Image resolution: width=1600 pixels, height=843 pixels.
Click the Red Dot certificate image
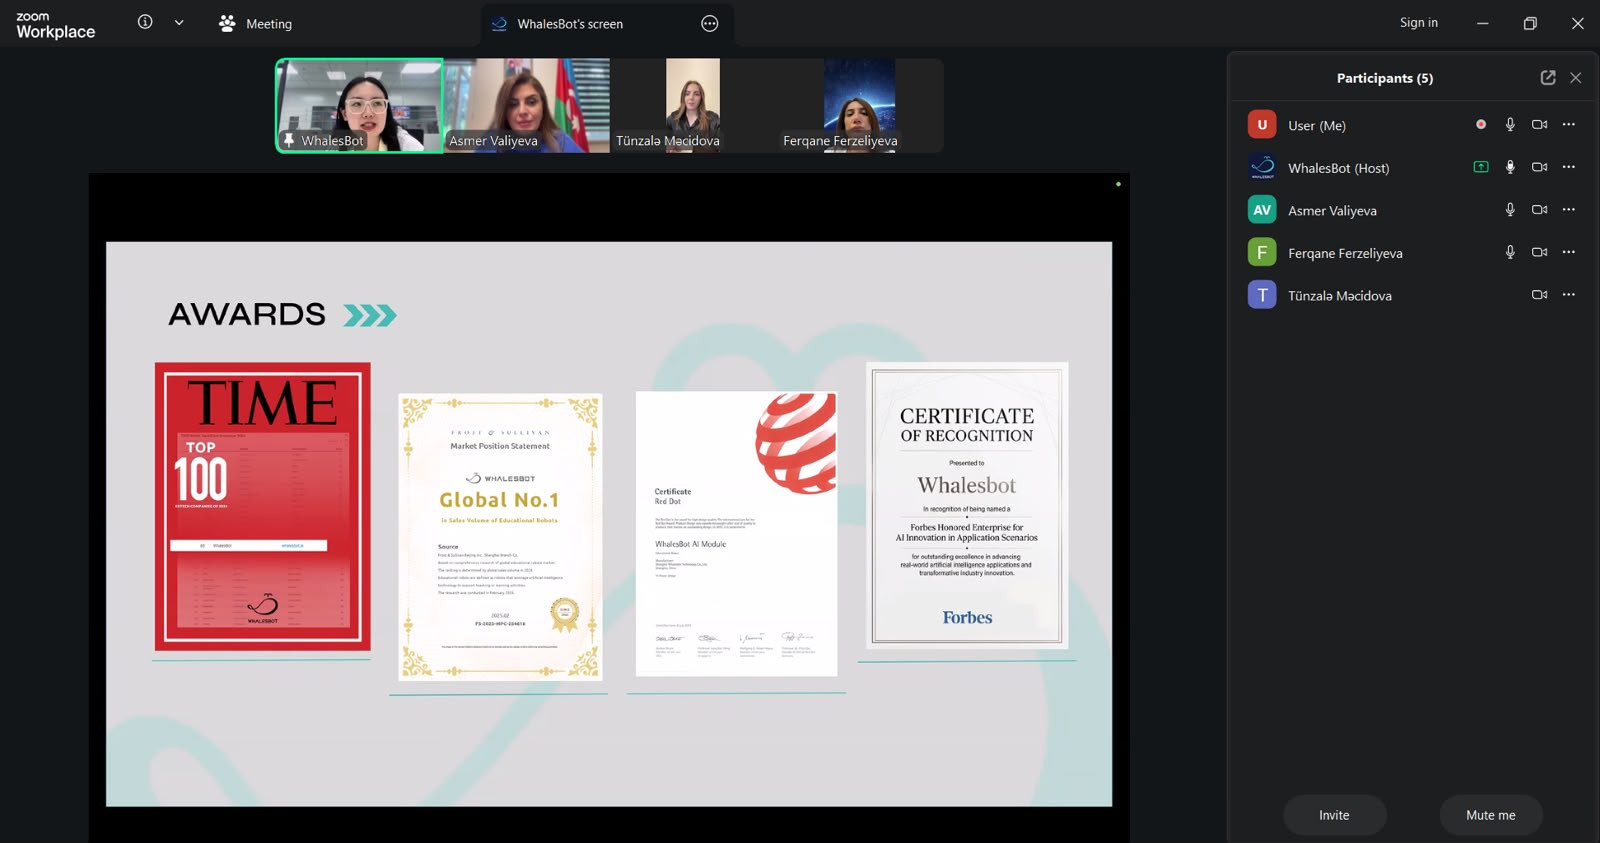click(737, 533)
